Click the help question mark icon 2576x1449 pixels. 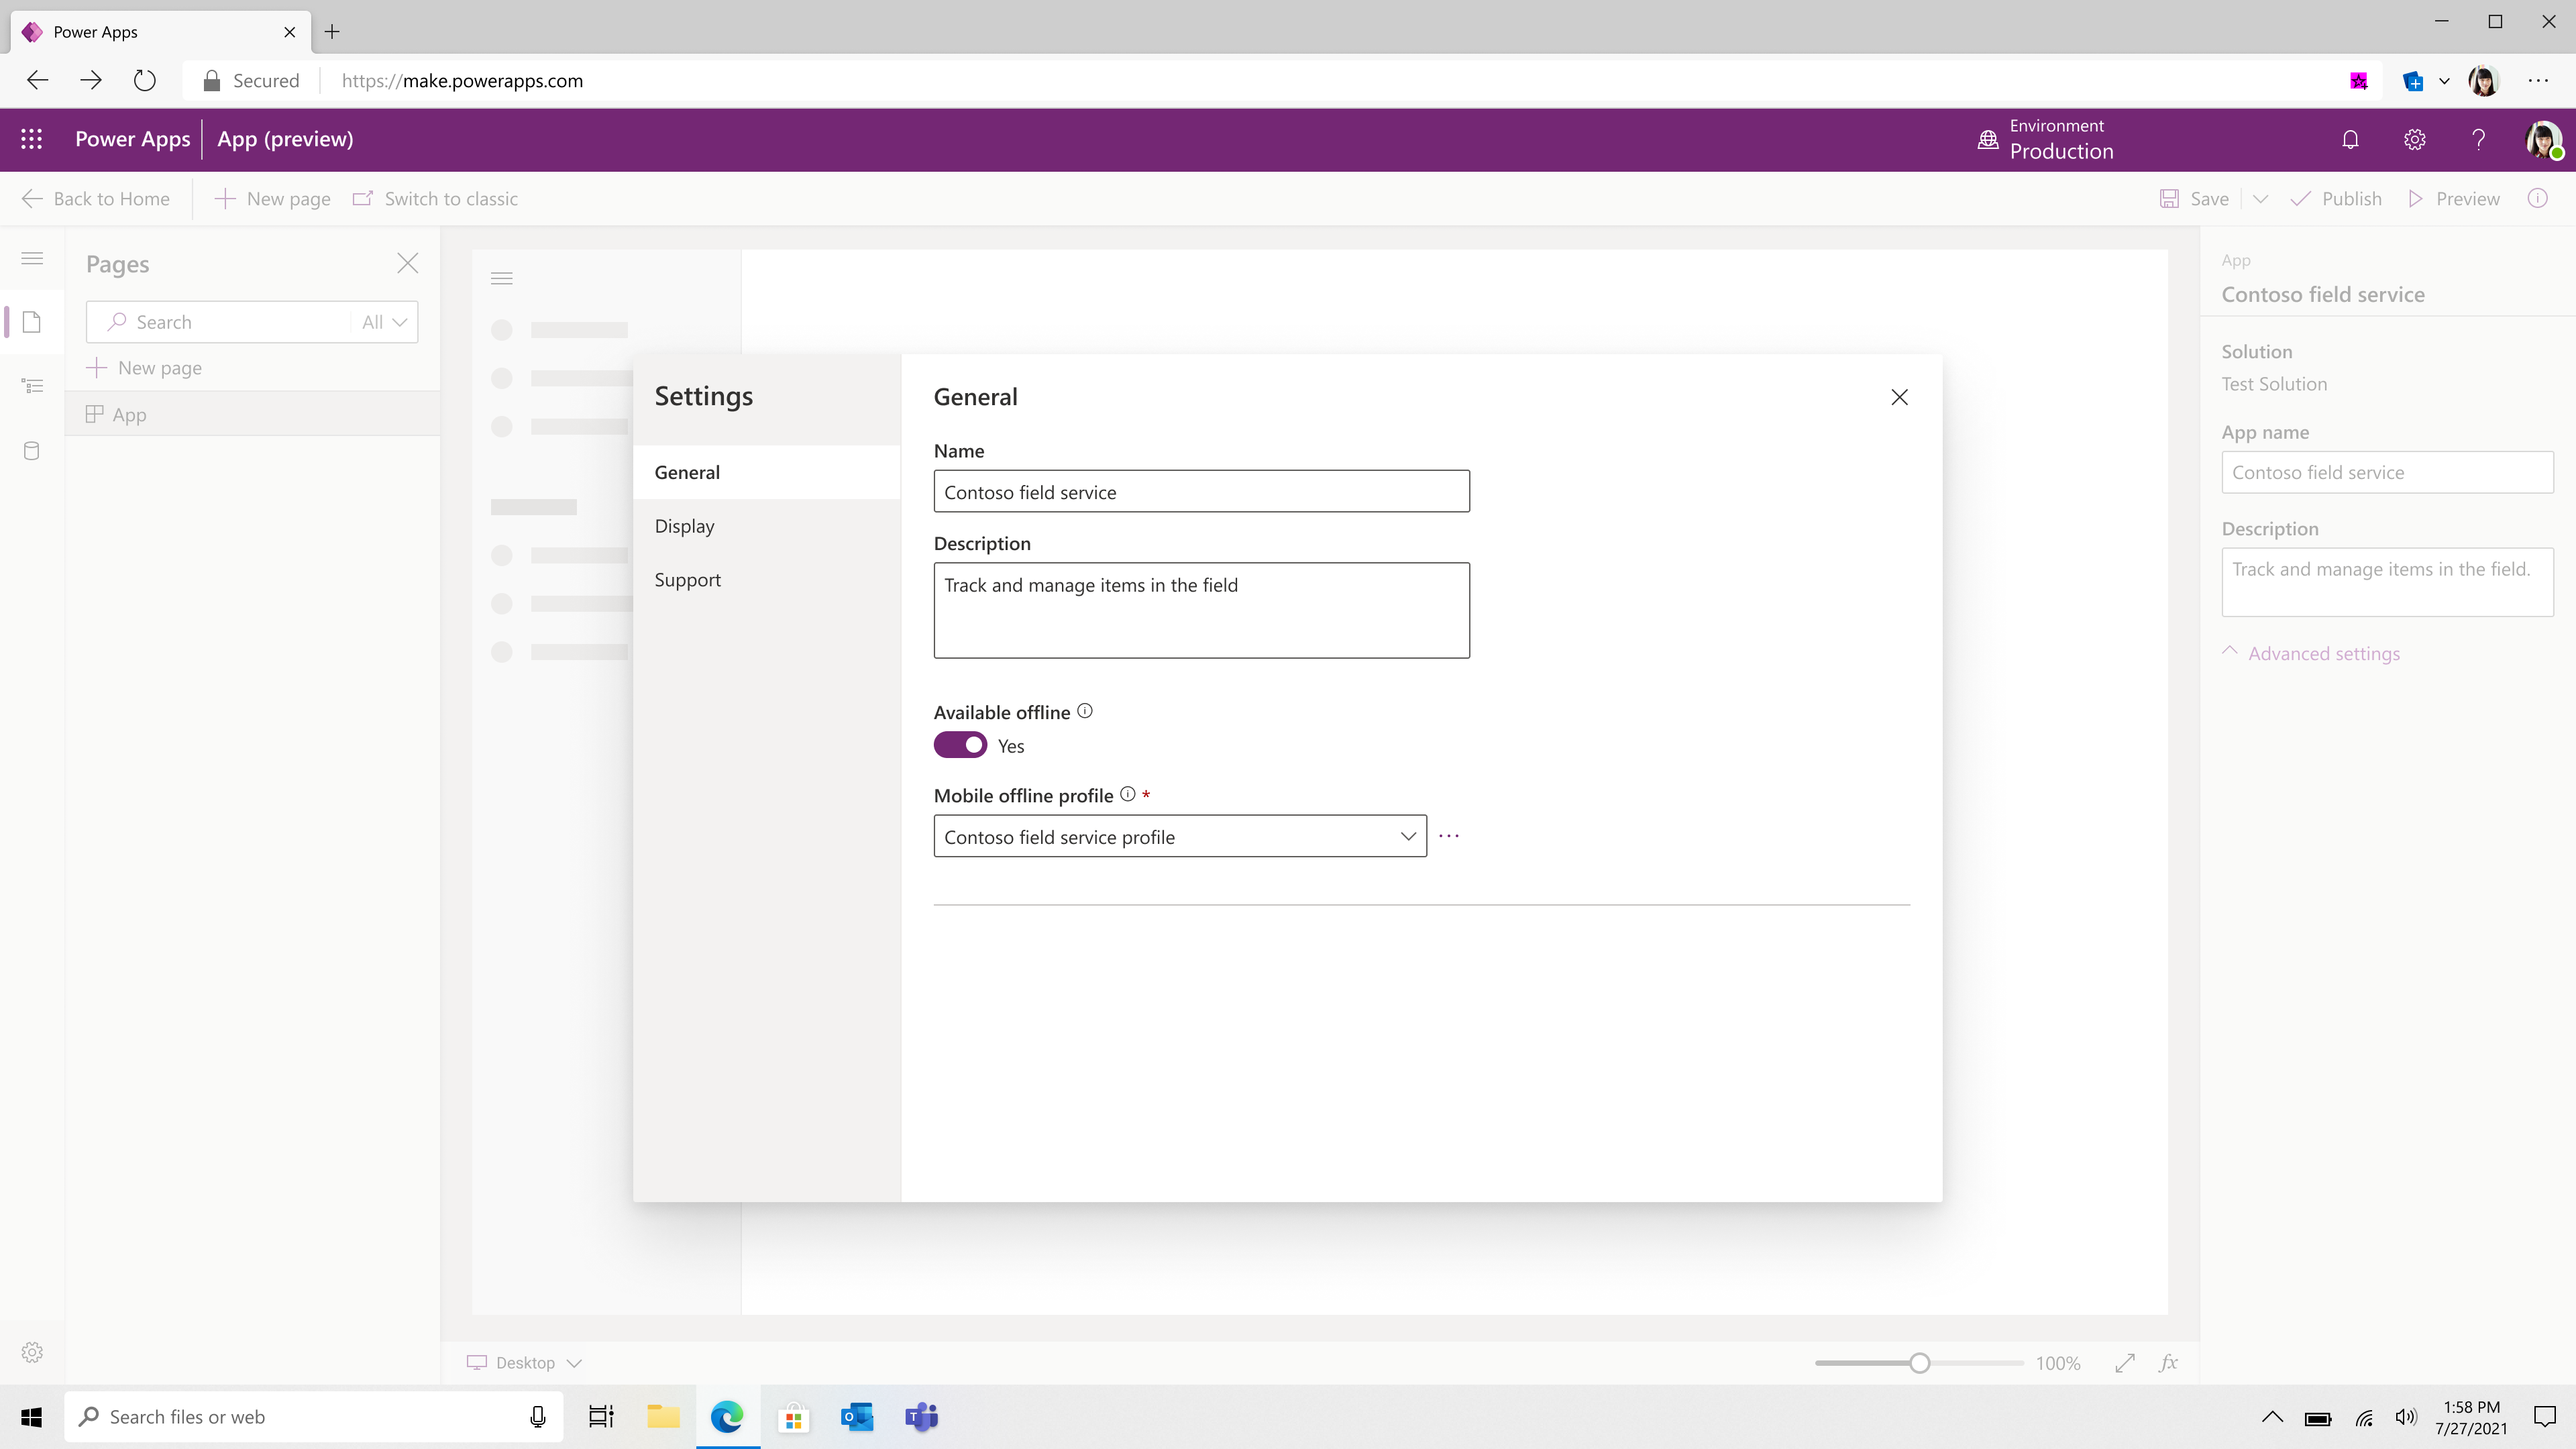[x=2479, y=140]
